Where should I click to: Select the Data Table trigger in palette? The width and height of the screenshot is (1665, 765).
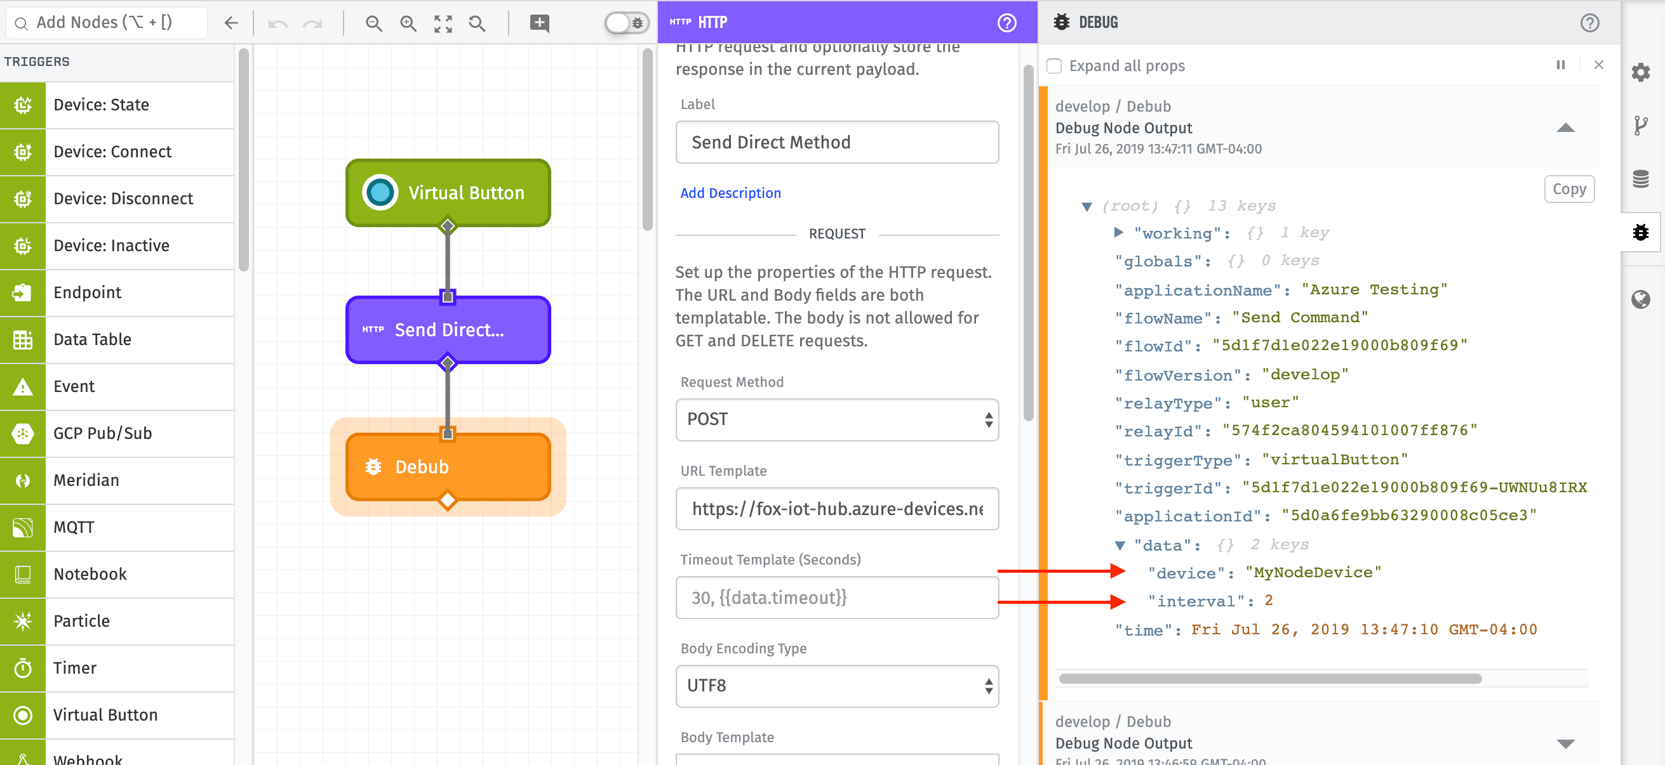pyautogui.click(x=117, y=339)
